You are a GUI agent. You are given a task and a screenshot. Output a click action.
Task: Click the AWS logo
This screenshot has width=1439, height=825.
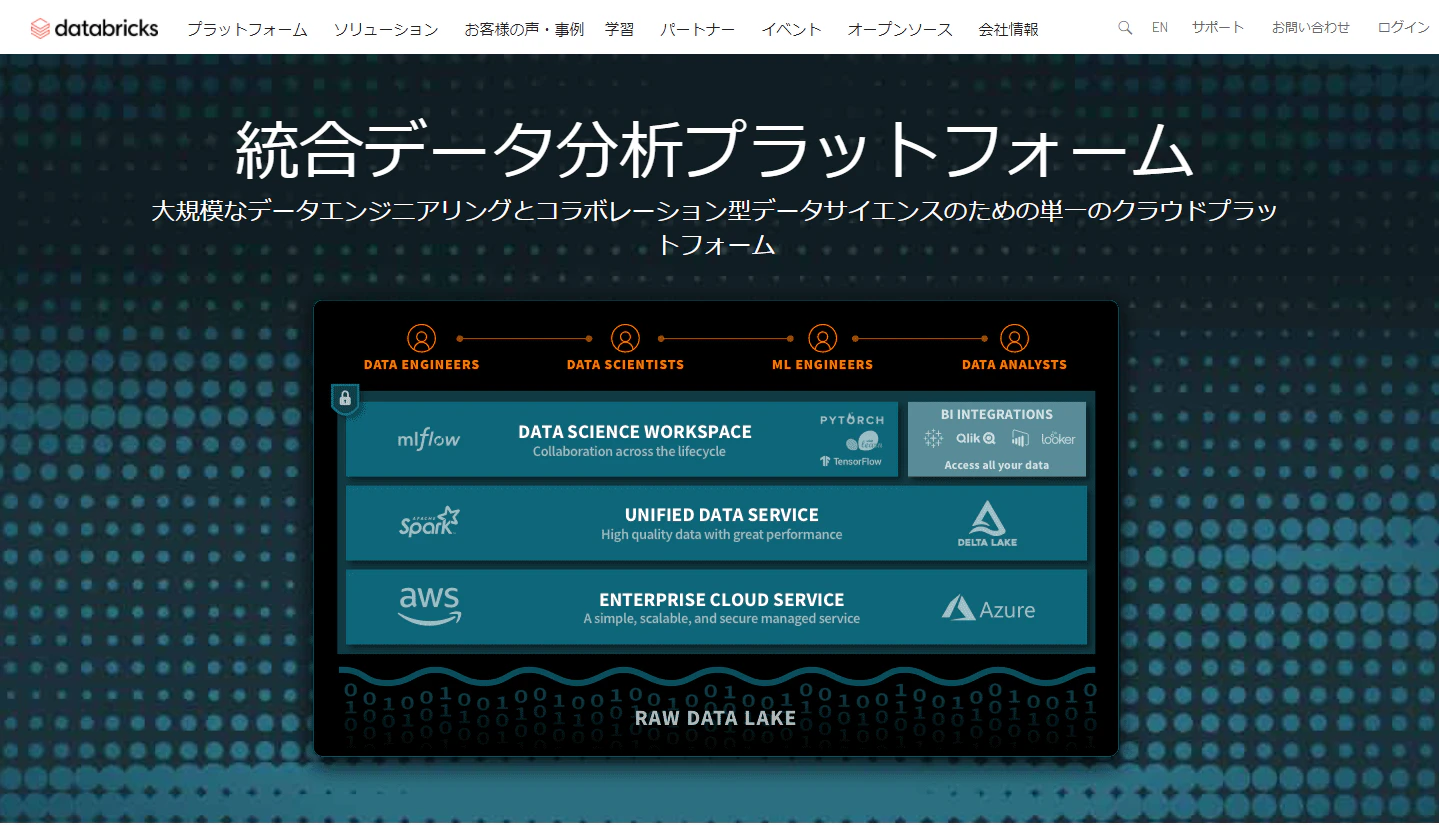pos(430,606)
